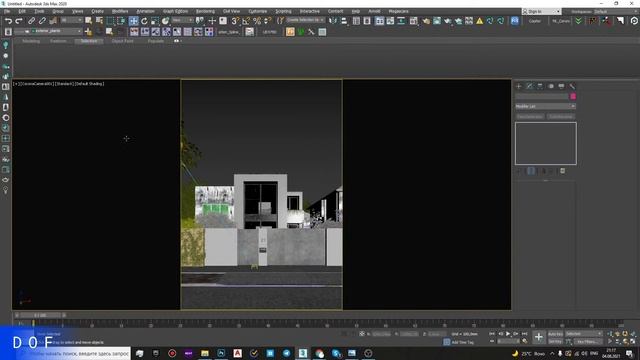This screenshot has height=360, width=640.
Task: Open the Edit menu
Action: point(22,11)
